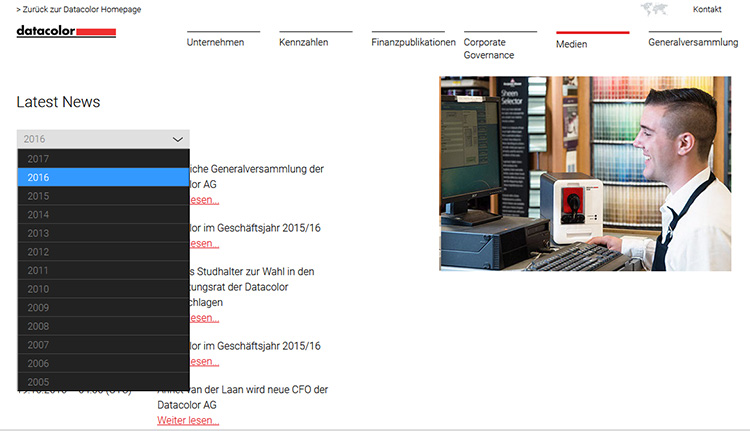Select 2006 from the year list

(103, 364)
